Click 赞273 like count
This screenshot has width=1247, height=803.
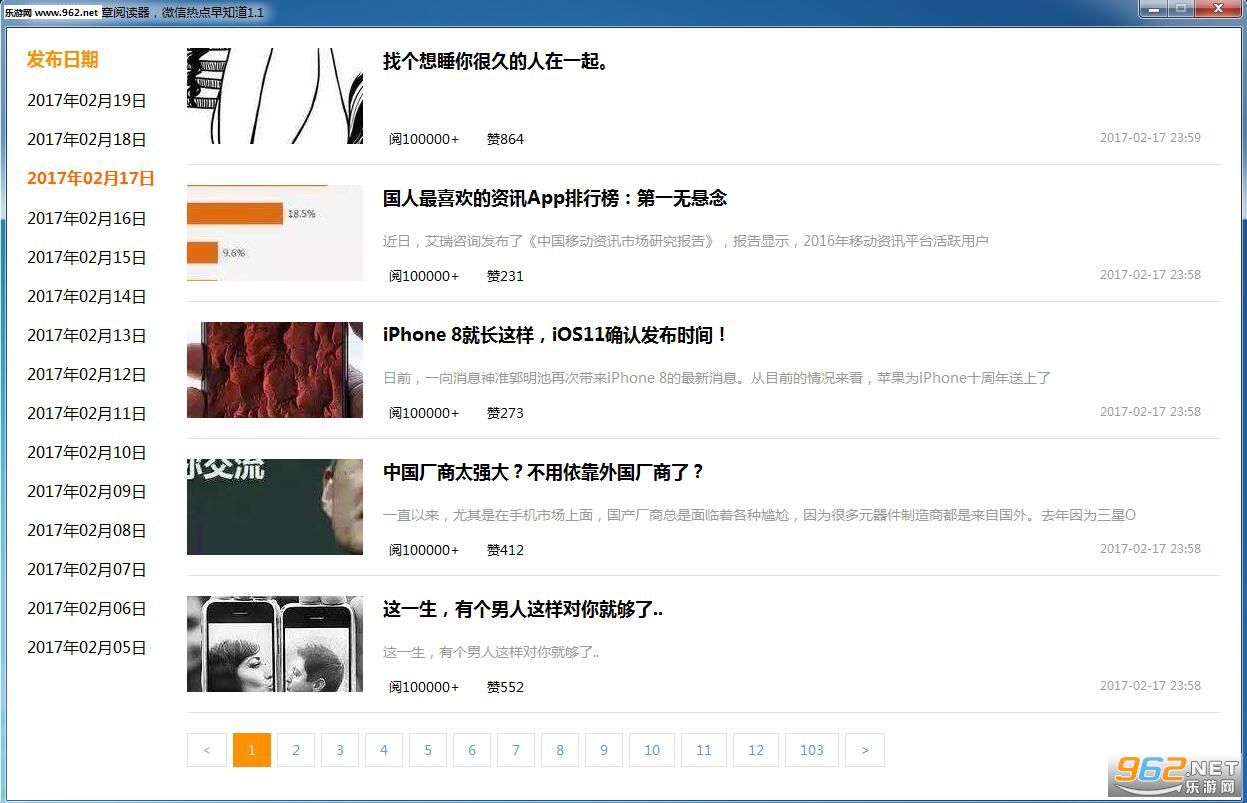click(505, 413)
